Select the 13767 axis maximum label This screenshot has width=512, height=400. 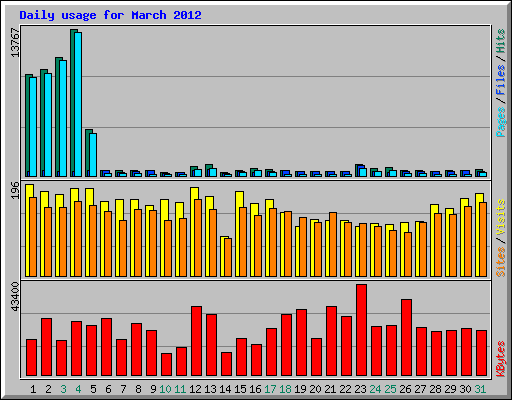15,42
